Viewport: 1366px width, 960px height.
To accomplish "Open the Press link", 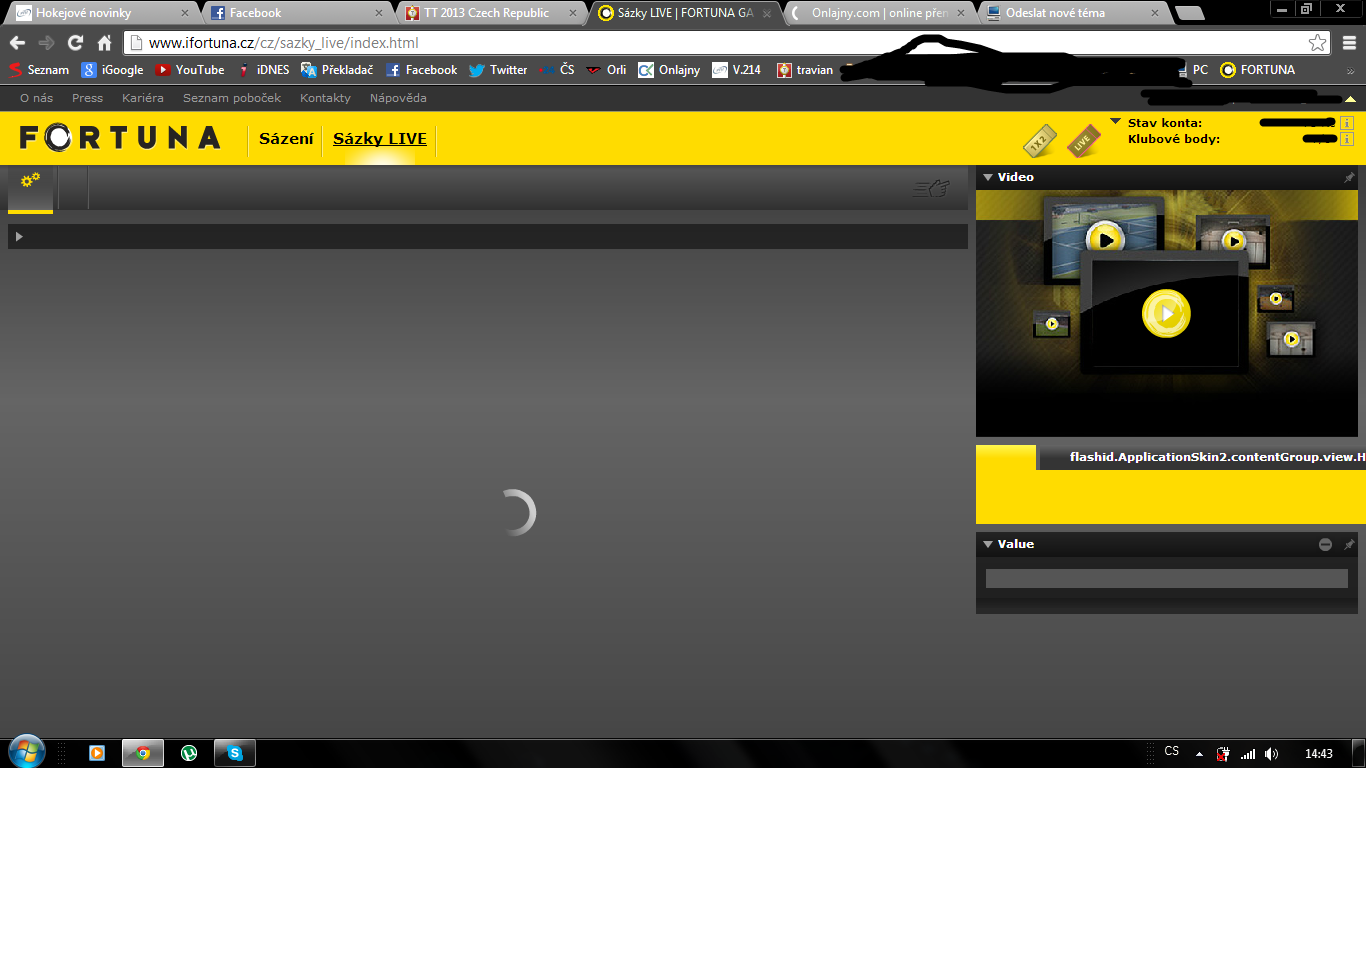I will (x=87, y=98).
